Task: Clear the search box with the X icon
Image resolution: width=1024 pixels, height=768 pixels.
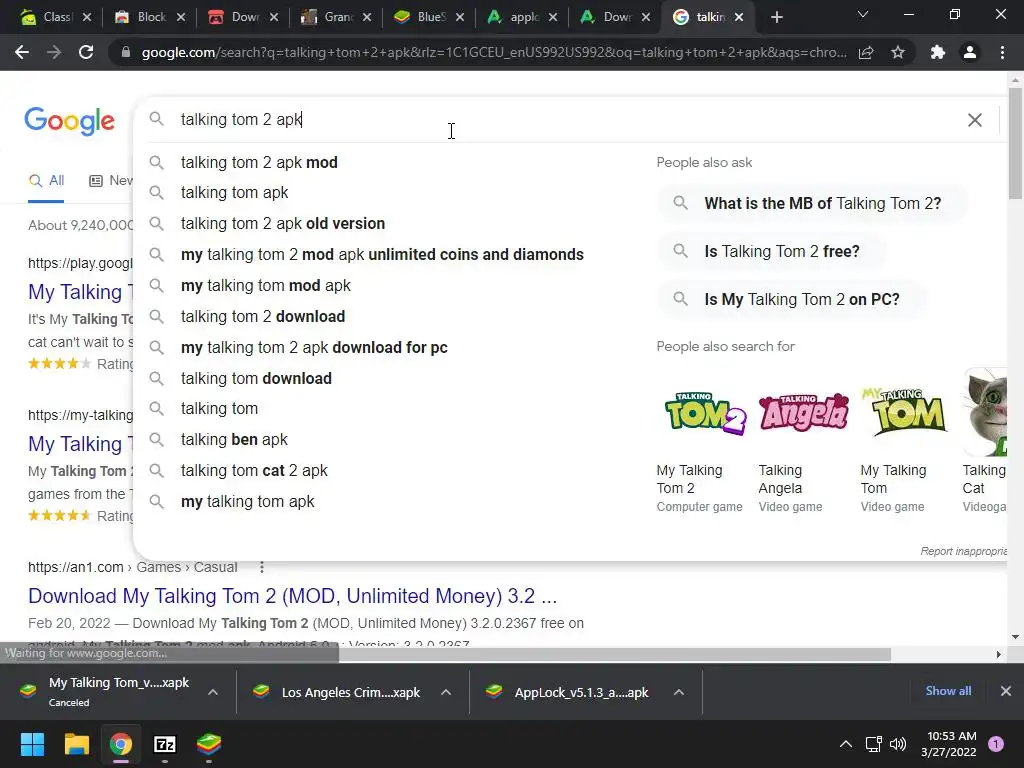Action: 974,120
